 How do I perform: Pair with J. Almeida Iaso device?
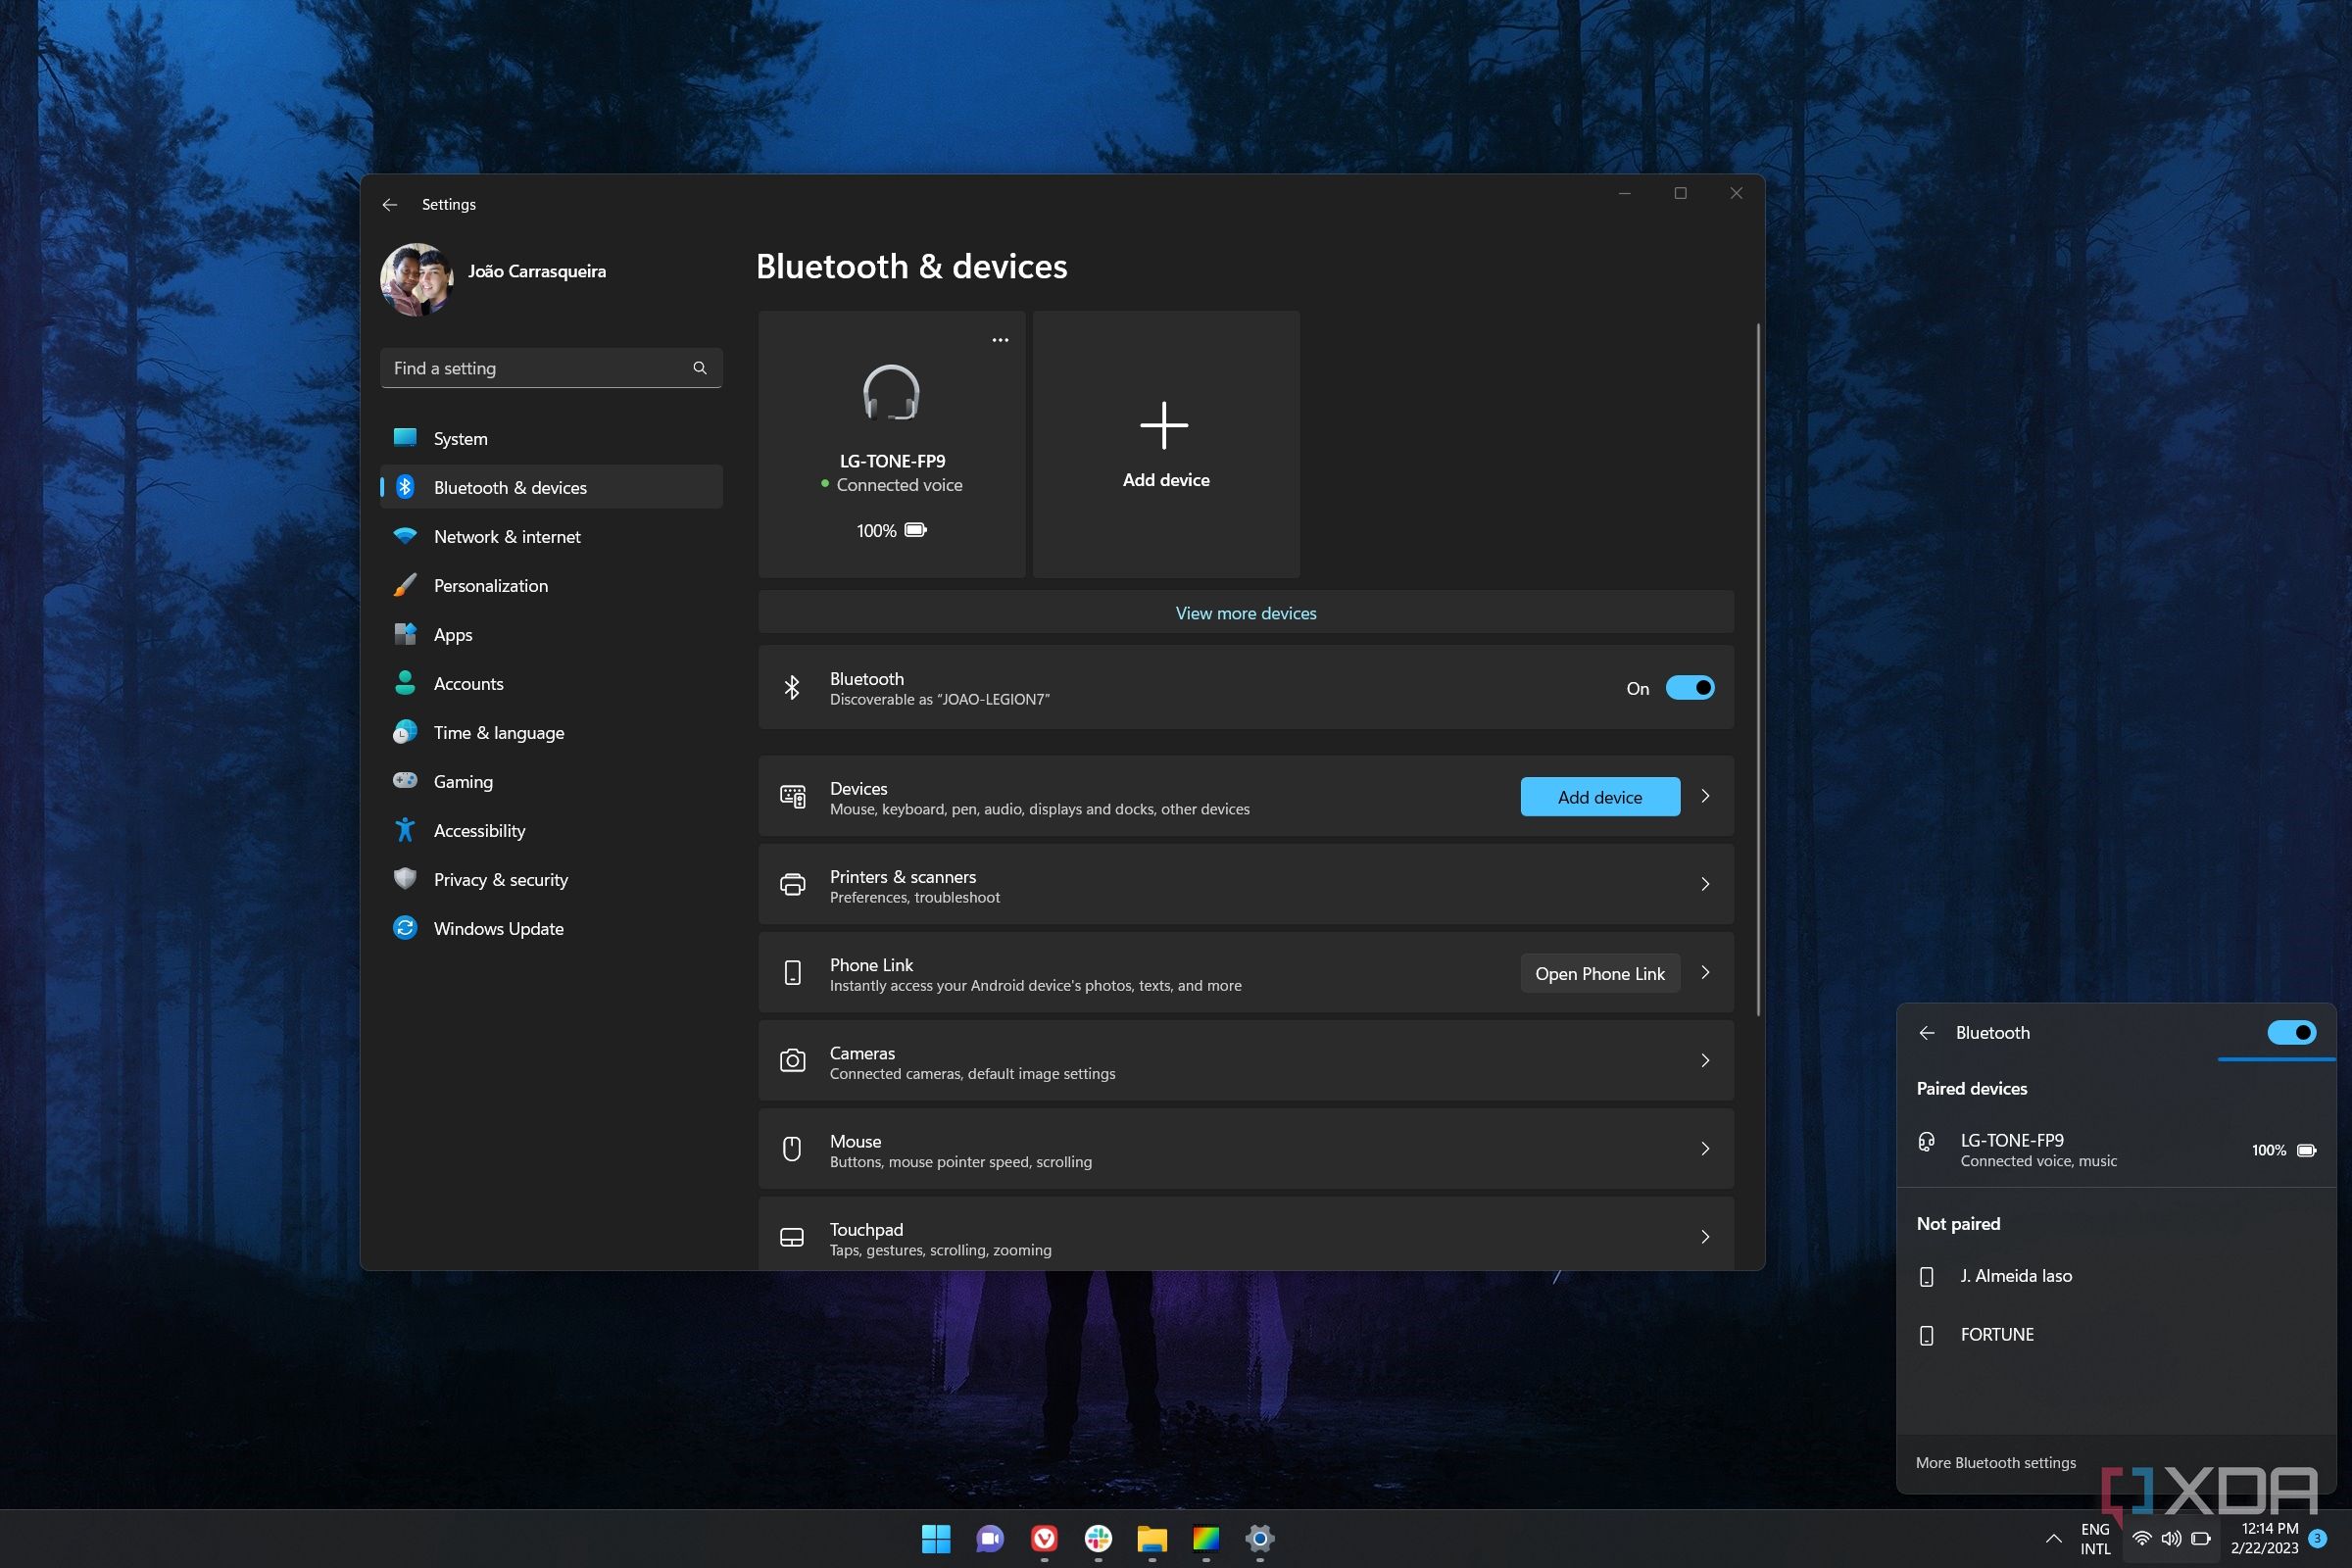coord(2015,1276)
